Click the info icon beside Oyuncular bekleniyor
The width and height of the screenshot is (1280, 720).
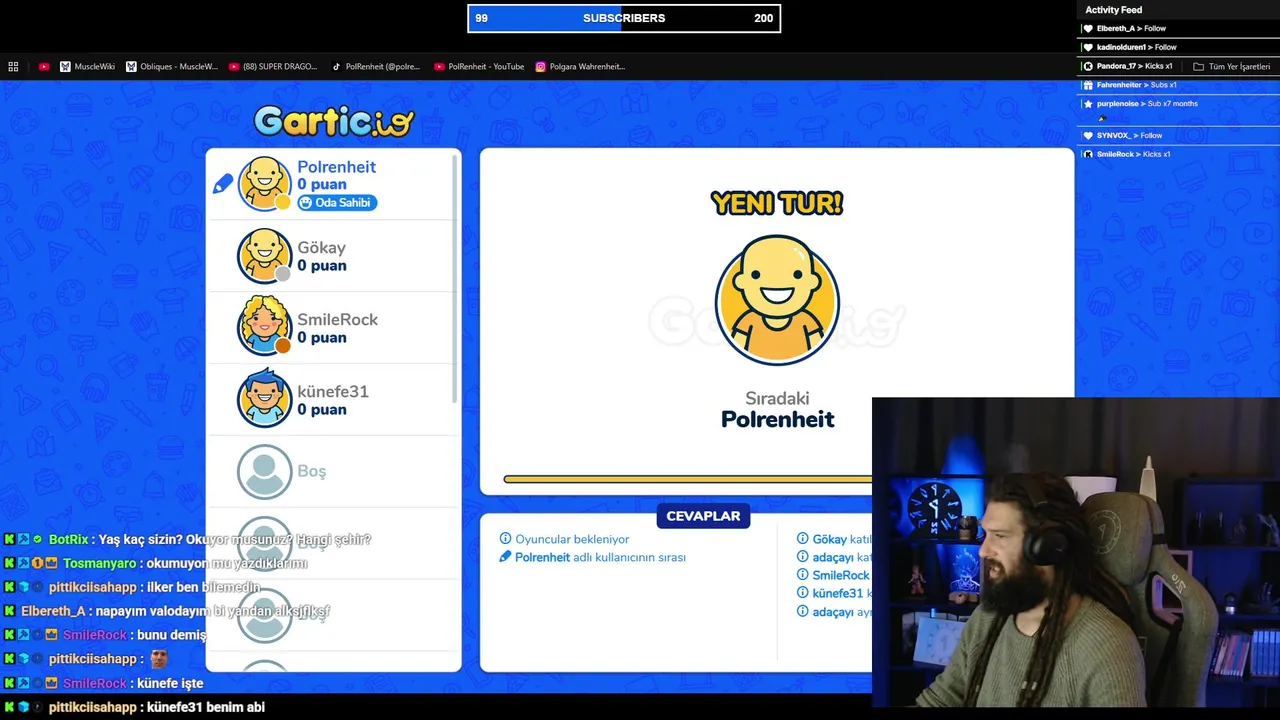tap(505, 539)
